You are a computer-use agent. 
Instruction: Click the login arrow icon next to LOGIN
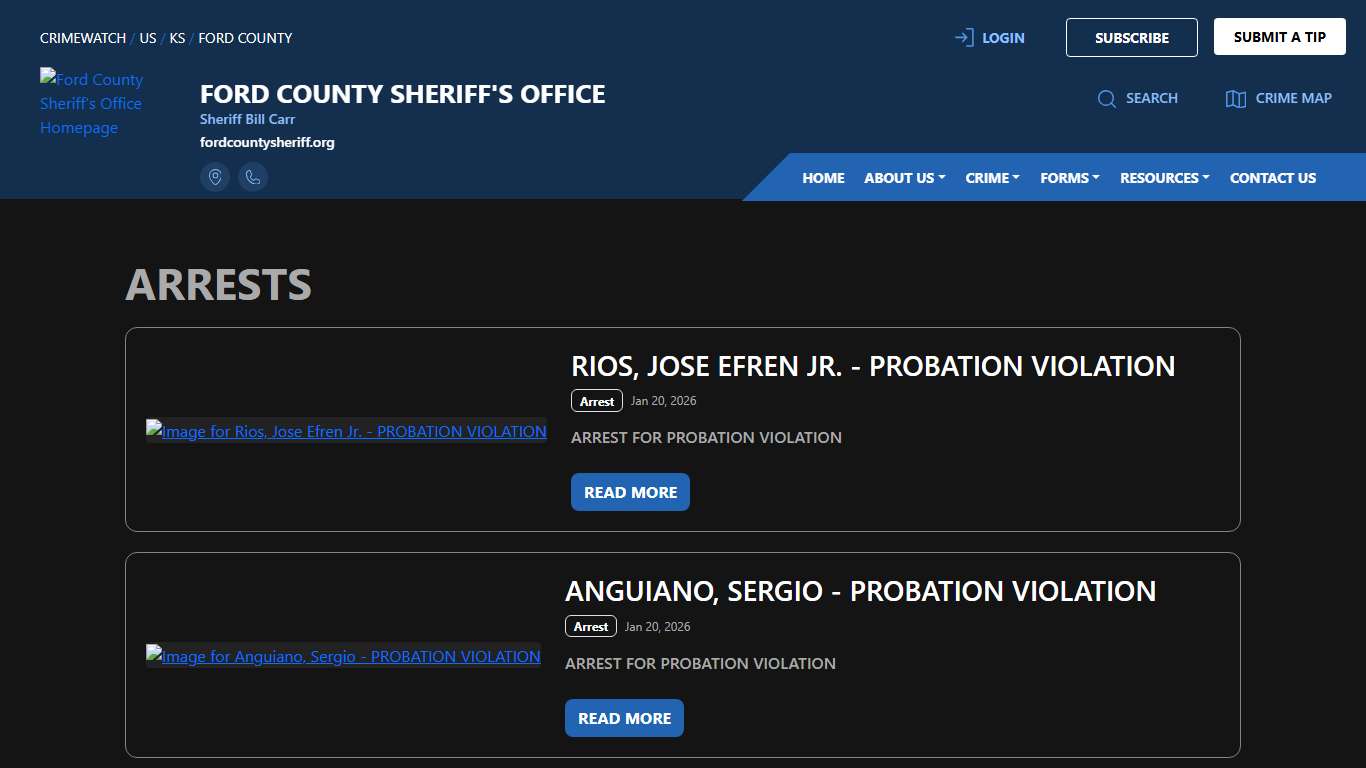pos(963,37)
